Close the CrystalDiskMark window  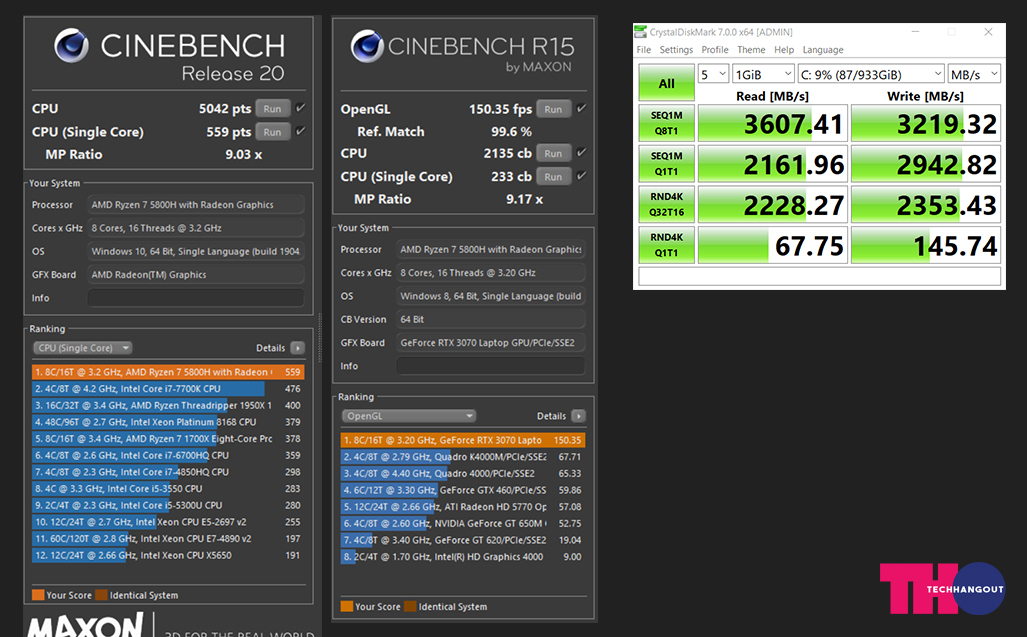(x=988, y=31)
